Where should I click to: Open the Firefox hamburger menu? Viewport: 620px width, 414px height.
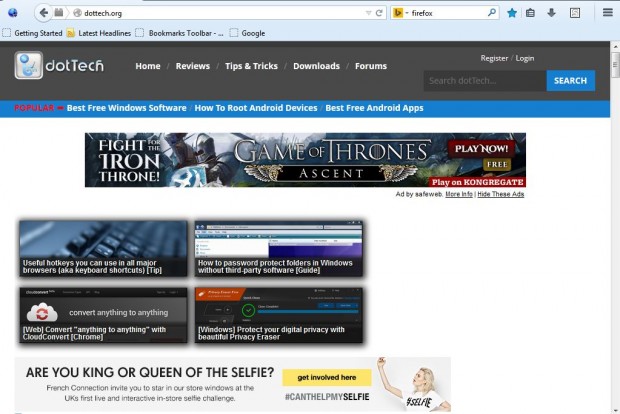pyautogui.click(x=608, y=13)
